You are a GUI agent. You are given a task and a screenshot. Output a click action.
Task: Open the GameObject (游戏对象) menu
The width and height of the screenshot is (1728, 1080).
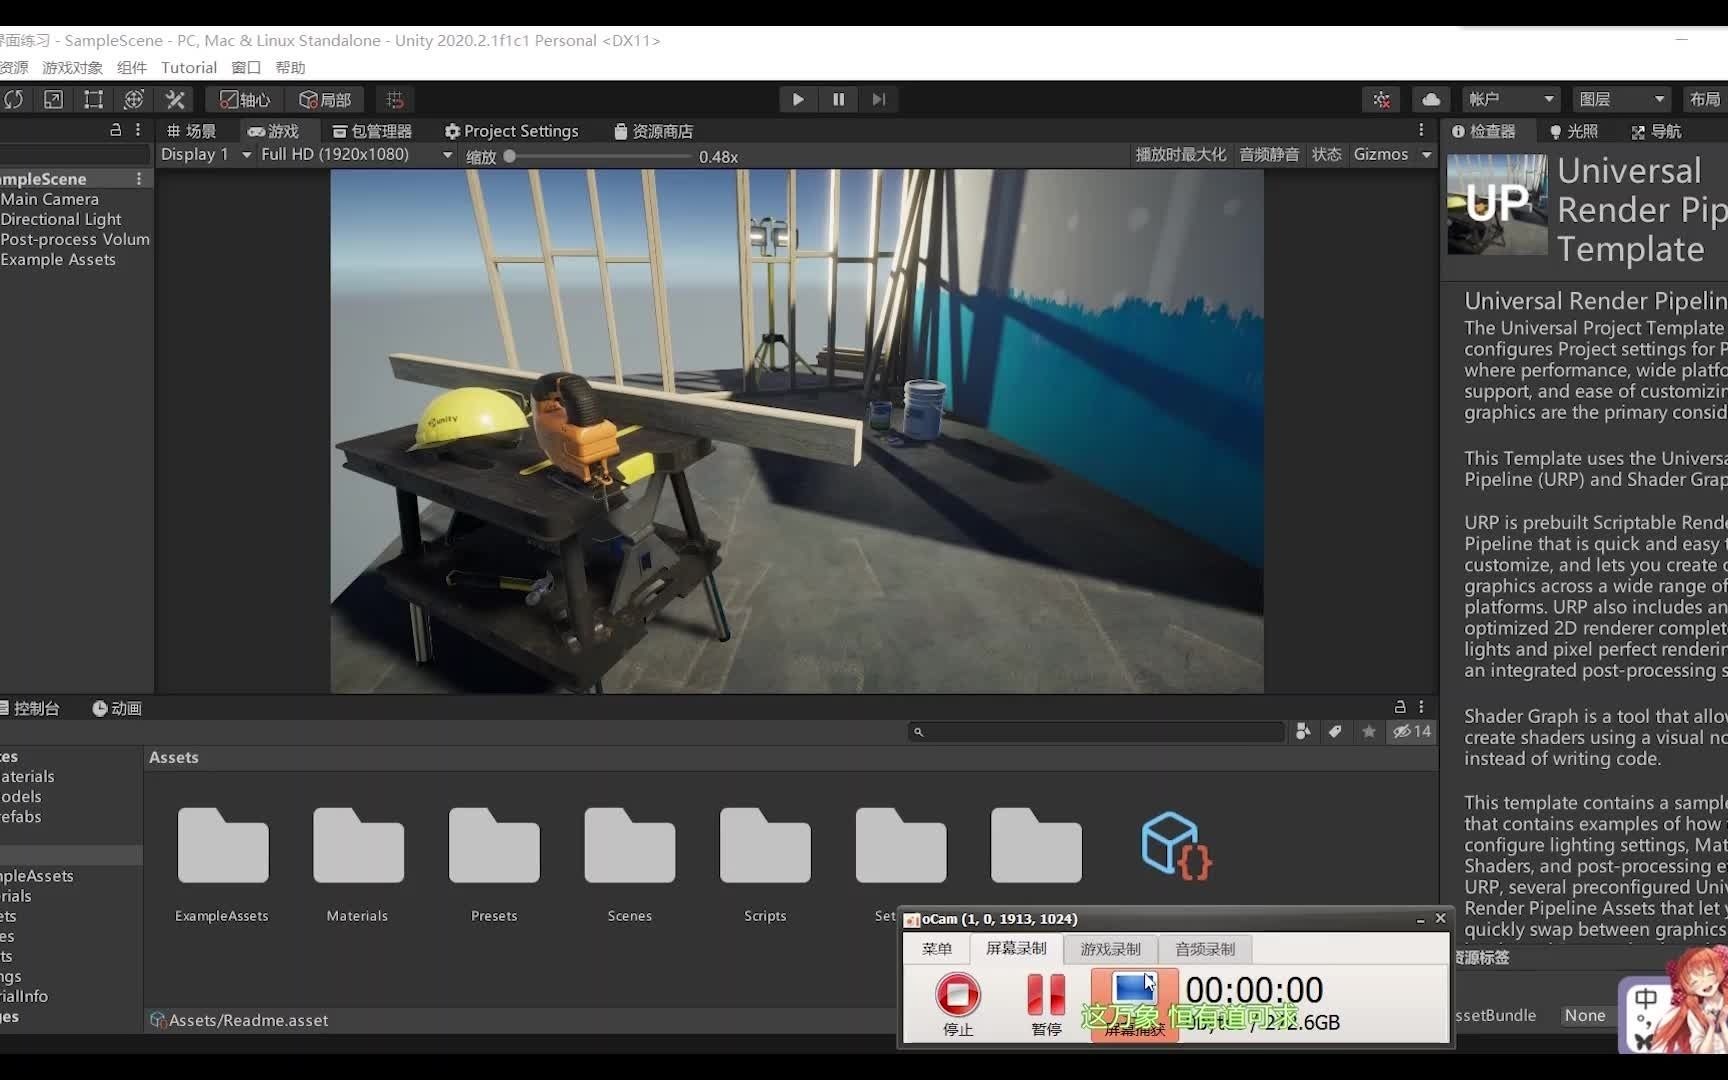coord(72,67)
